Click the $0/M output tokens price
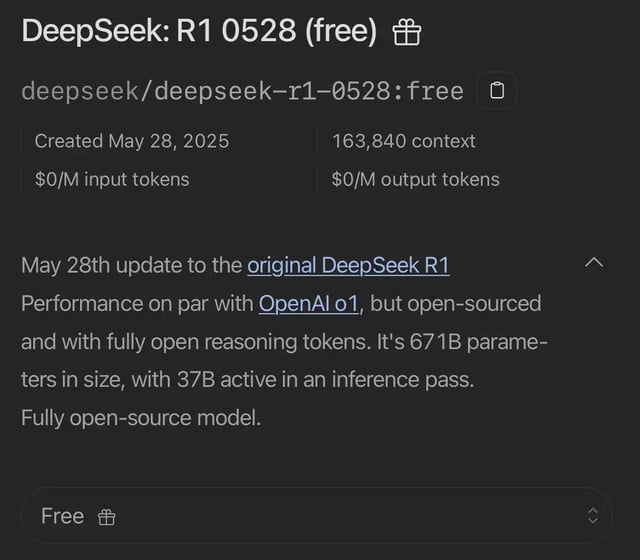Viewport: 640px width, 560px height. [x=416, y=180]
